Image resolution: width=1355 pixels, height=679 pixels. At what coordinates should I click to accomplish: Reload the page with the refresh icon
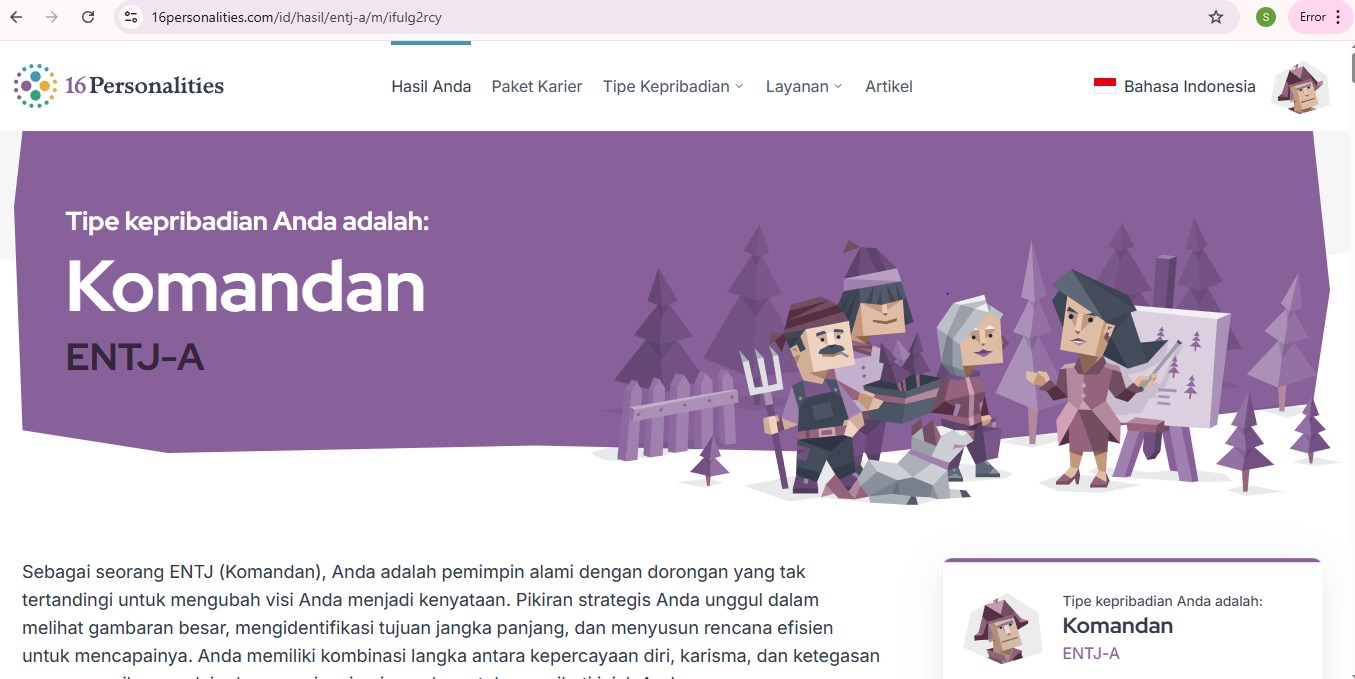click(88, 17)
